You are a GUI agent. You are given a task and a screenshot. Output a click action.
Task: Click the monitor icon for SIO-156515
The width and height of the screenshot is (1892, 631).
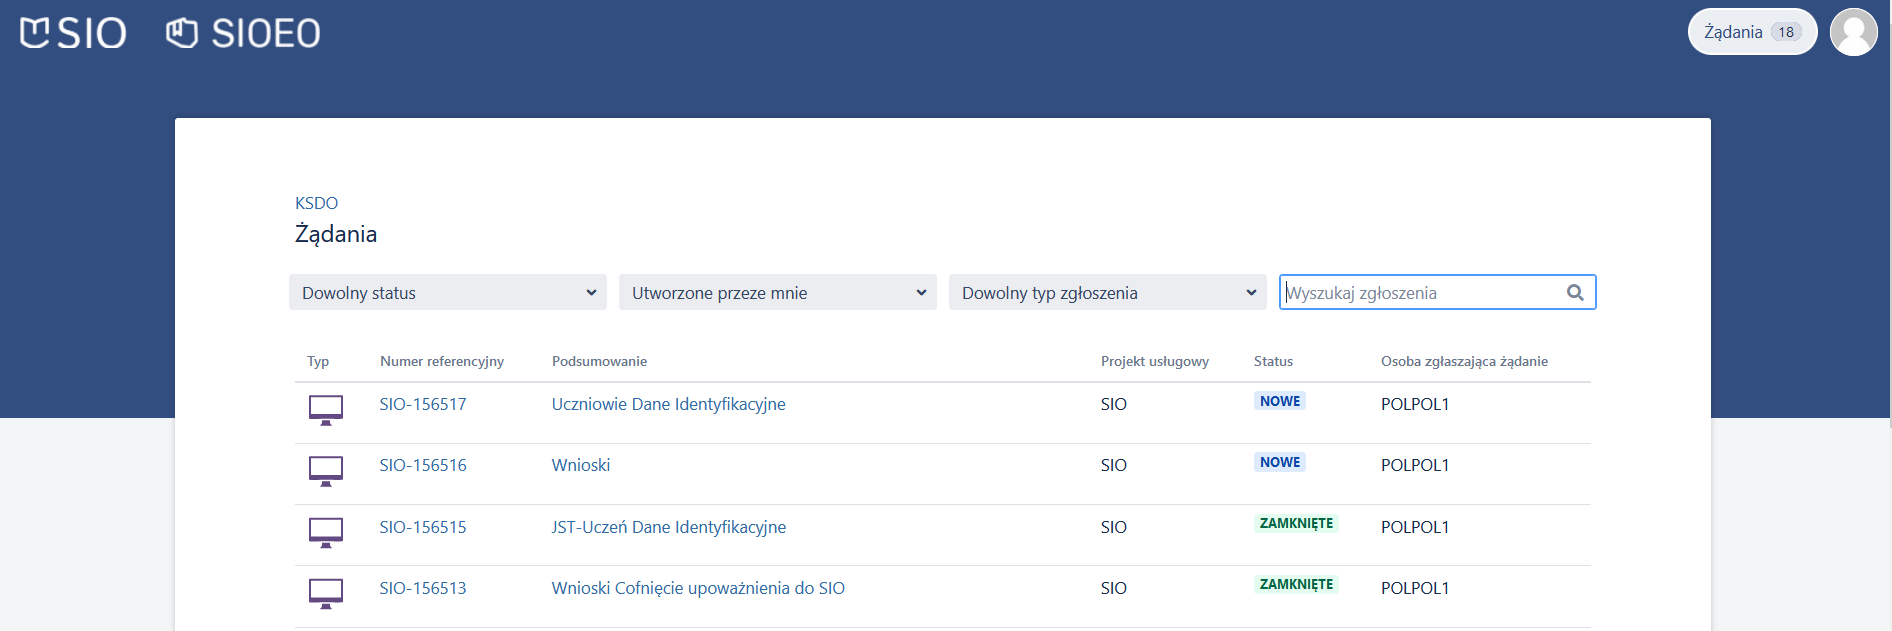click(x=326, y=532)
